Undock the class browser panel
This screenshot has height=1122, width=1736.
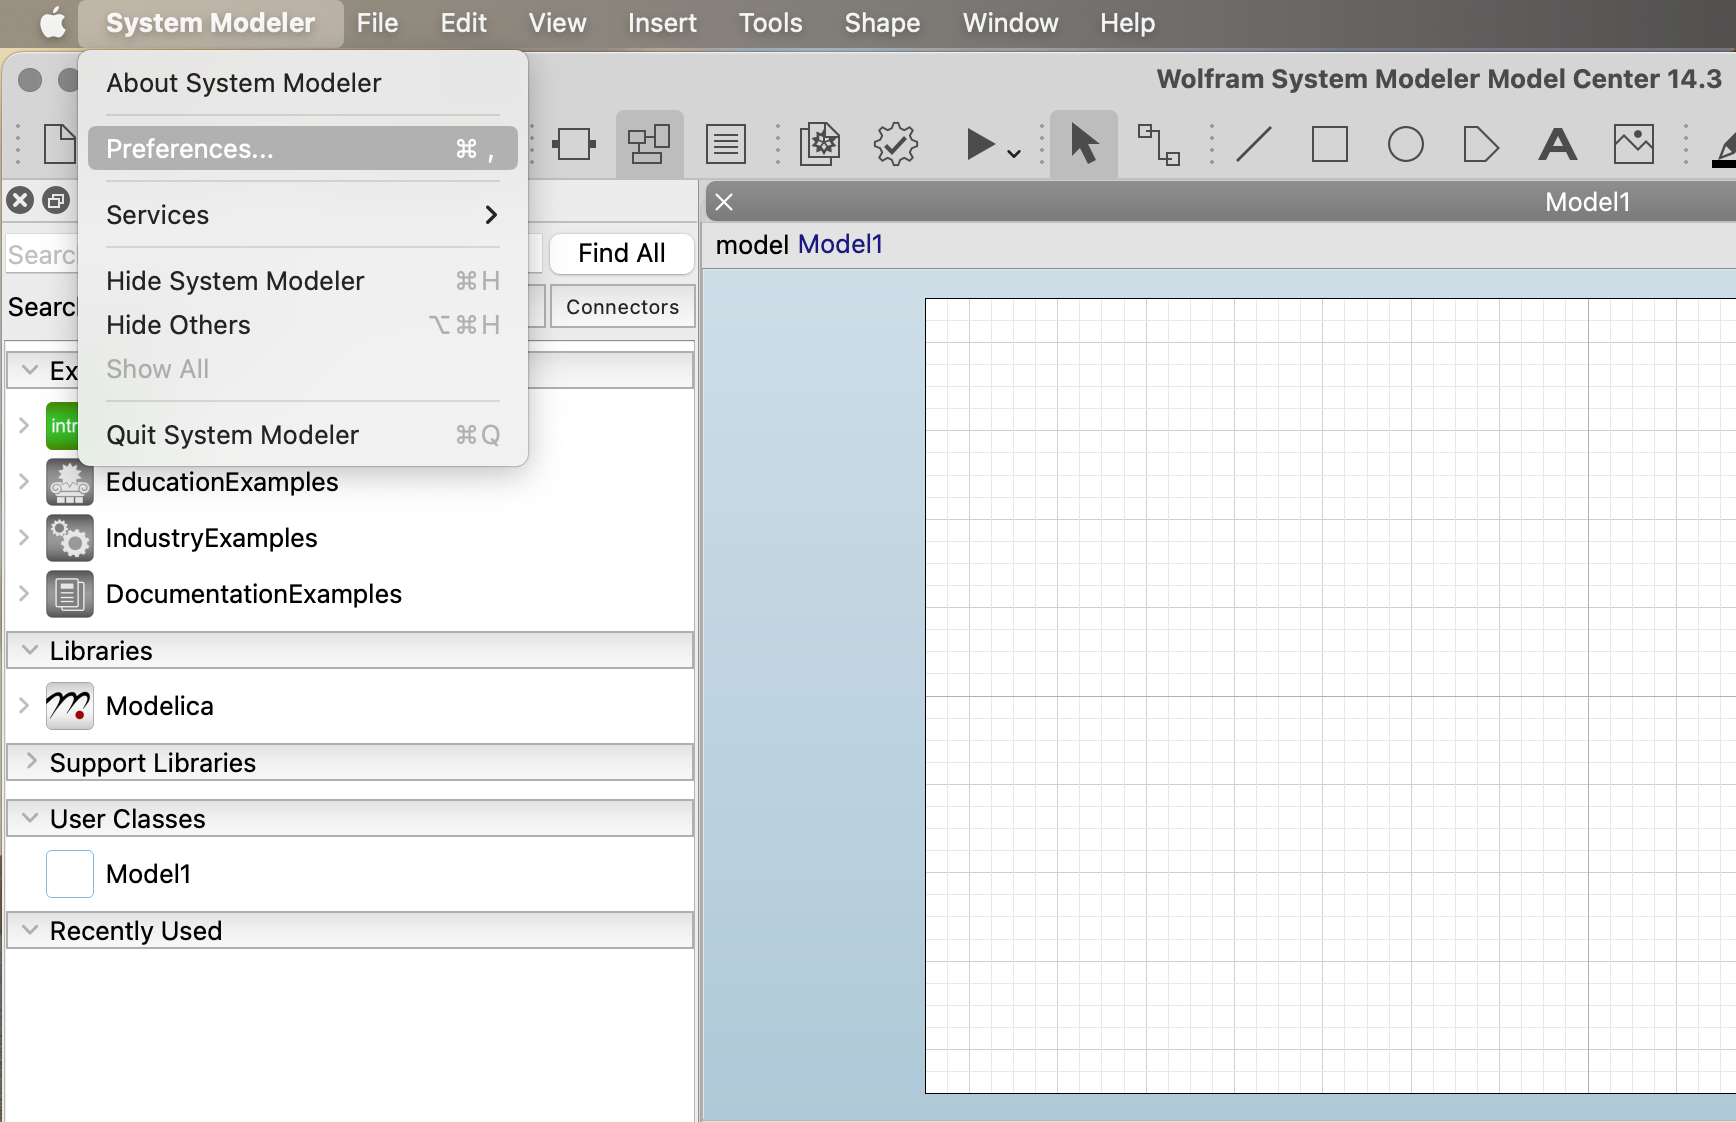point(56,200)
